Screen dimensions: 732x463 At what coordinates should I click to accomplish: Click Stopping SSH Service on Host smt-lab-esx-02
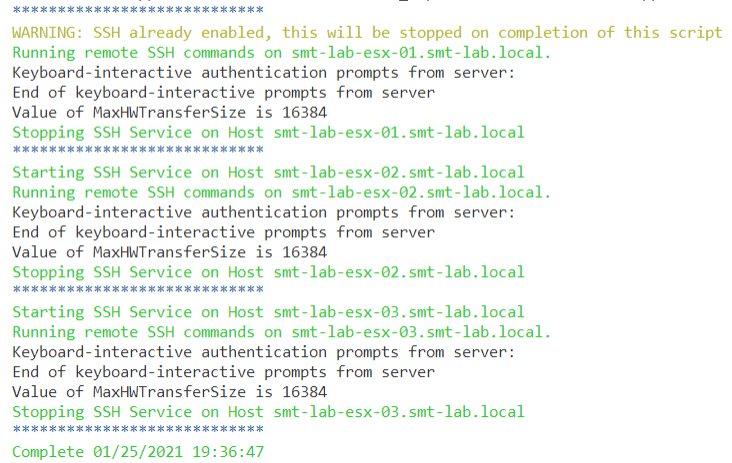click(268, 272)
